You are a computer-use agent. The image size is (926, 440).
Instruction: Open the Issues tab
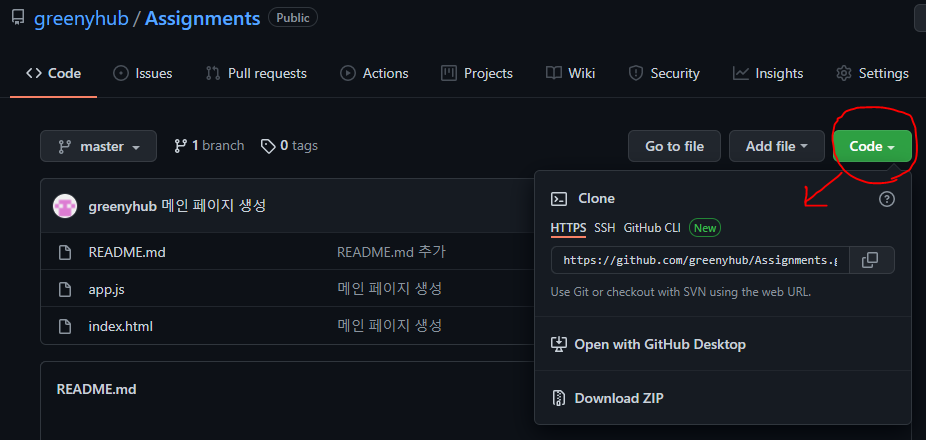point(142,73)
